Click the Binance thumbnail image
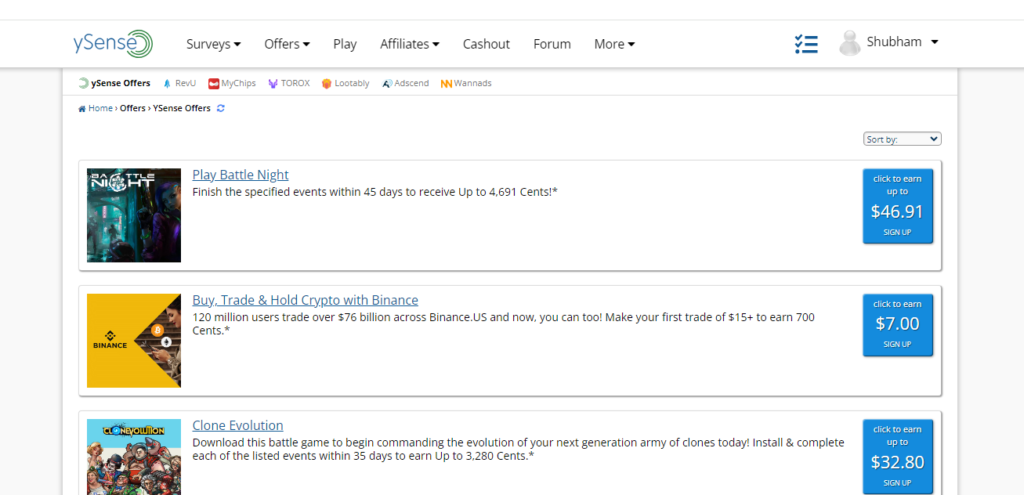 click(134, 341)
